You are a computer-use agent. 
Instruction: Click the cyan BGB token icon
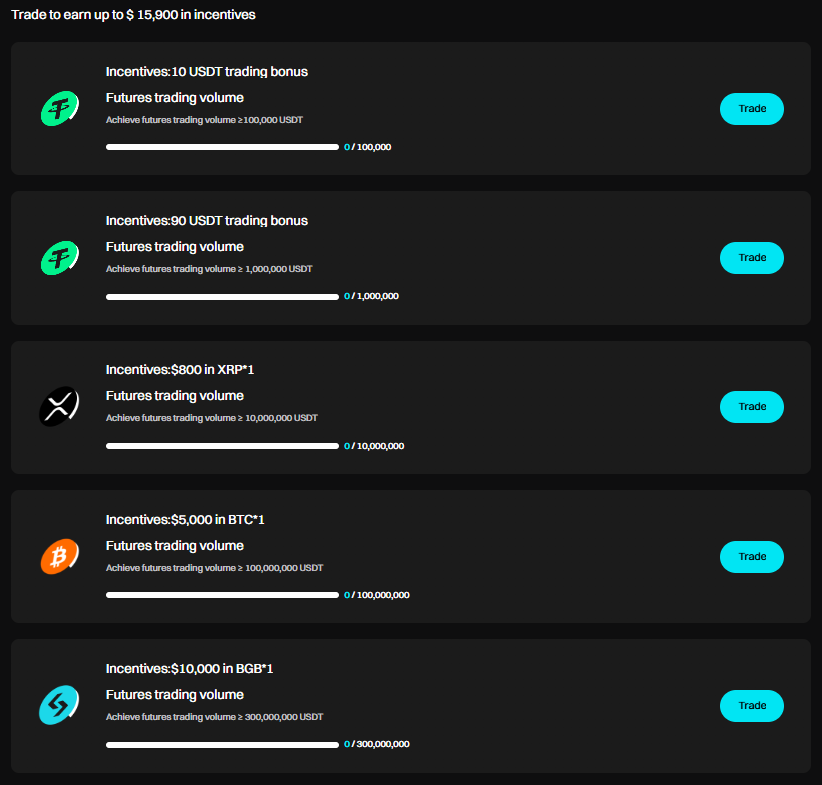59,705
